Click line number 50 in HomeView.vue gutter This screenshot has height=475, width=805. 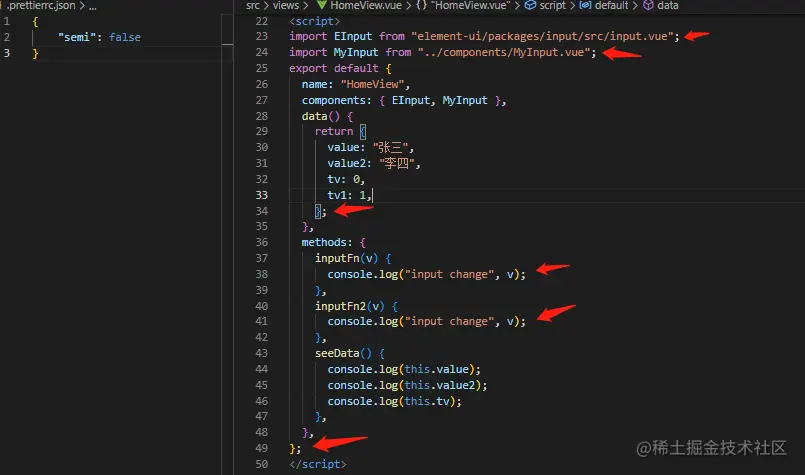coord(261,464)
